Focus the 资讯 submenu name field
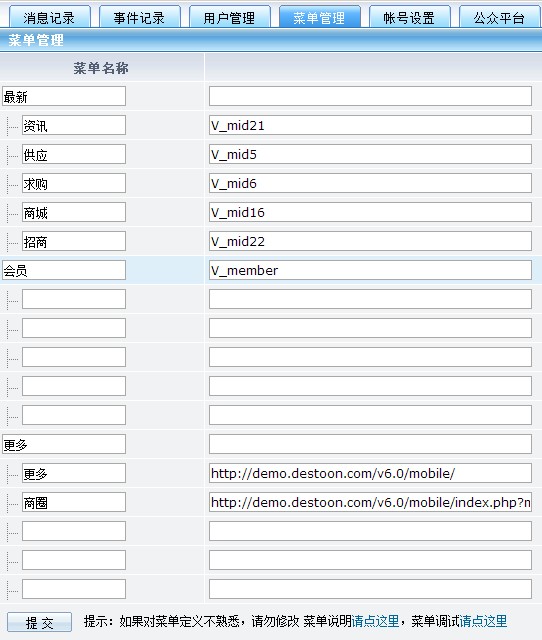 point(74,125)
